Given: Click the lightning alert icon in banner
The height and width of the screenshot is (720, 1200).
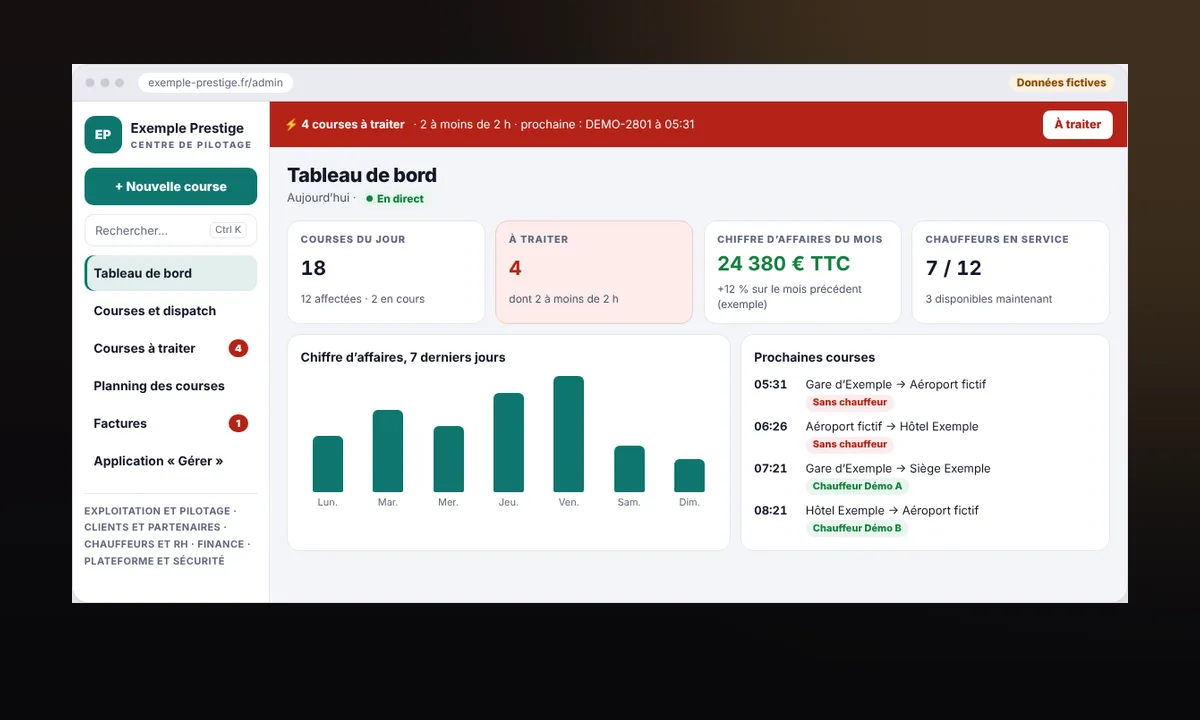Looking at the screenshot, I should click(291, 124).
